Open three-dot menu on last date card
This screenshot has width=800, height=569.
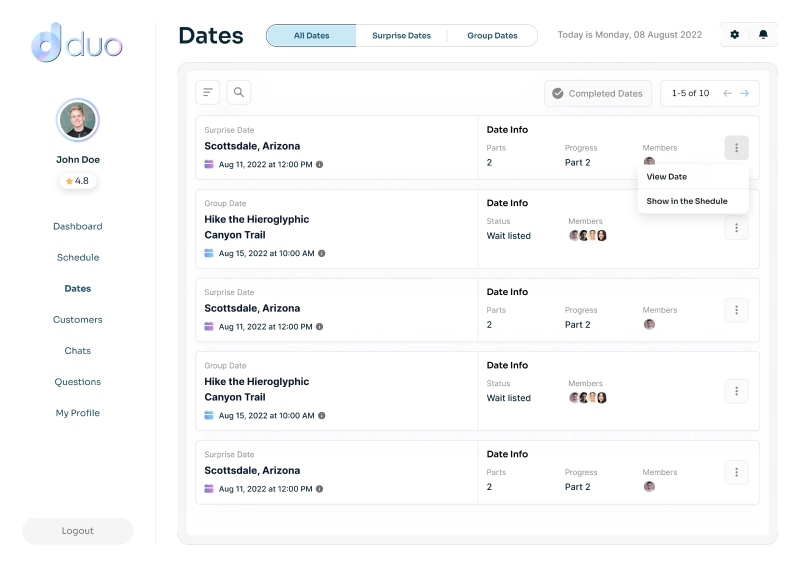tap(736, 472)
